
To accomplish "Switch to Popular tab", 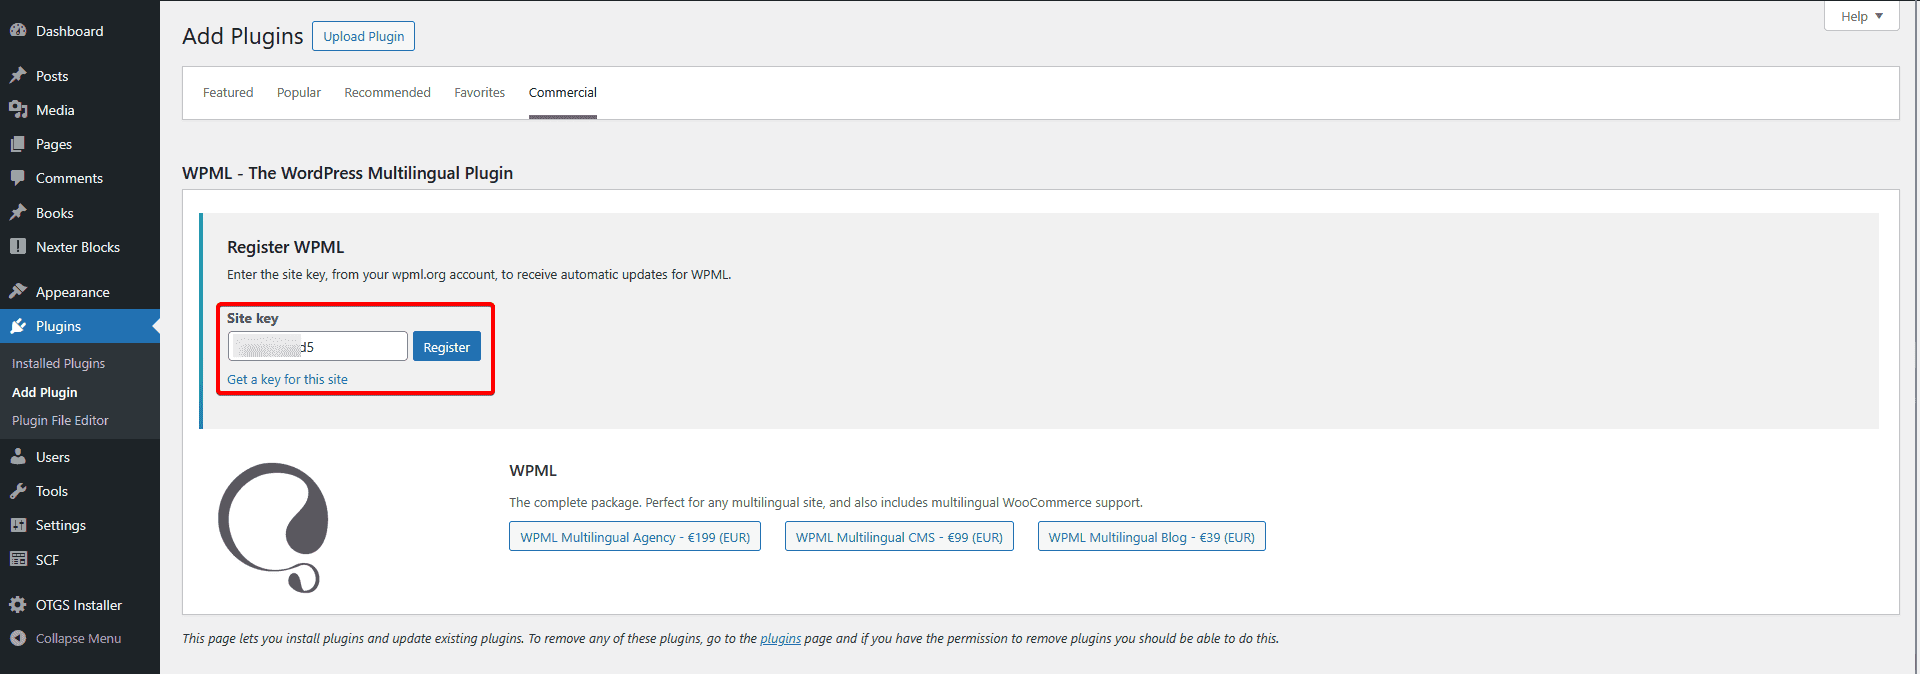I will coord(299,92).
